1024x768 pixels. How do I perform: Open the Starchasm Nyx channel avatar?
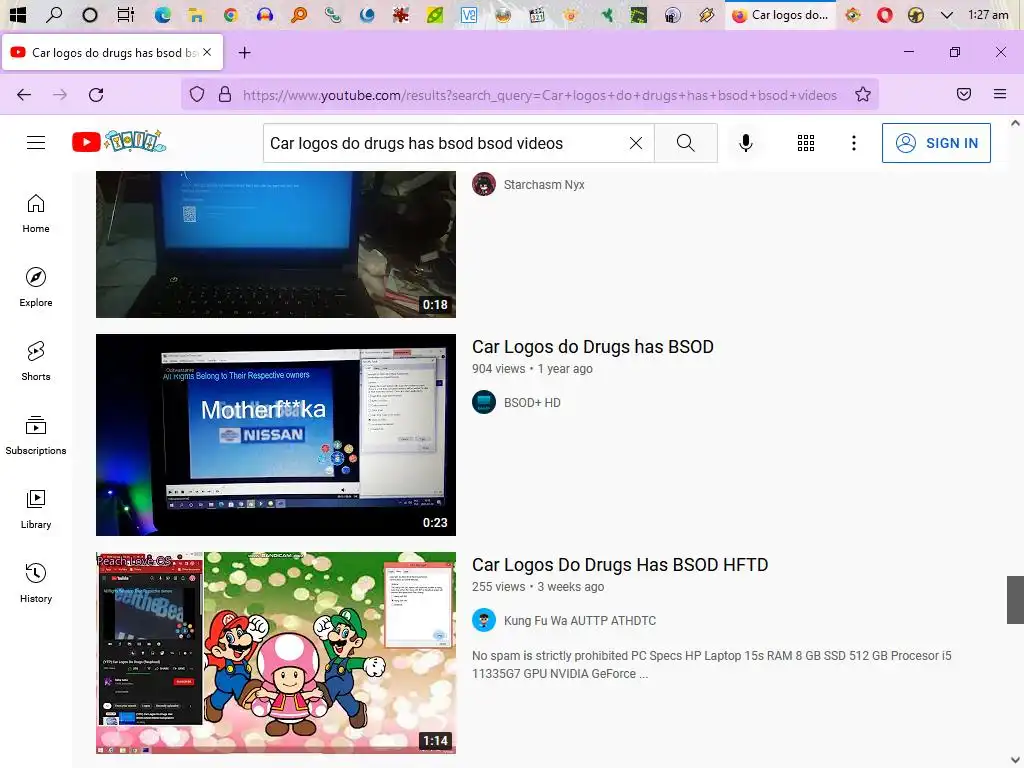[484, 184]
